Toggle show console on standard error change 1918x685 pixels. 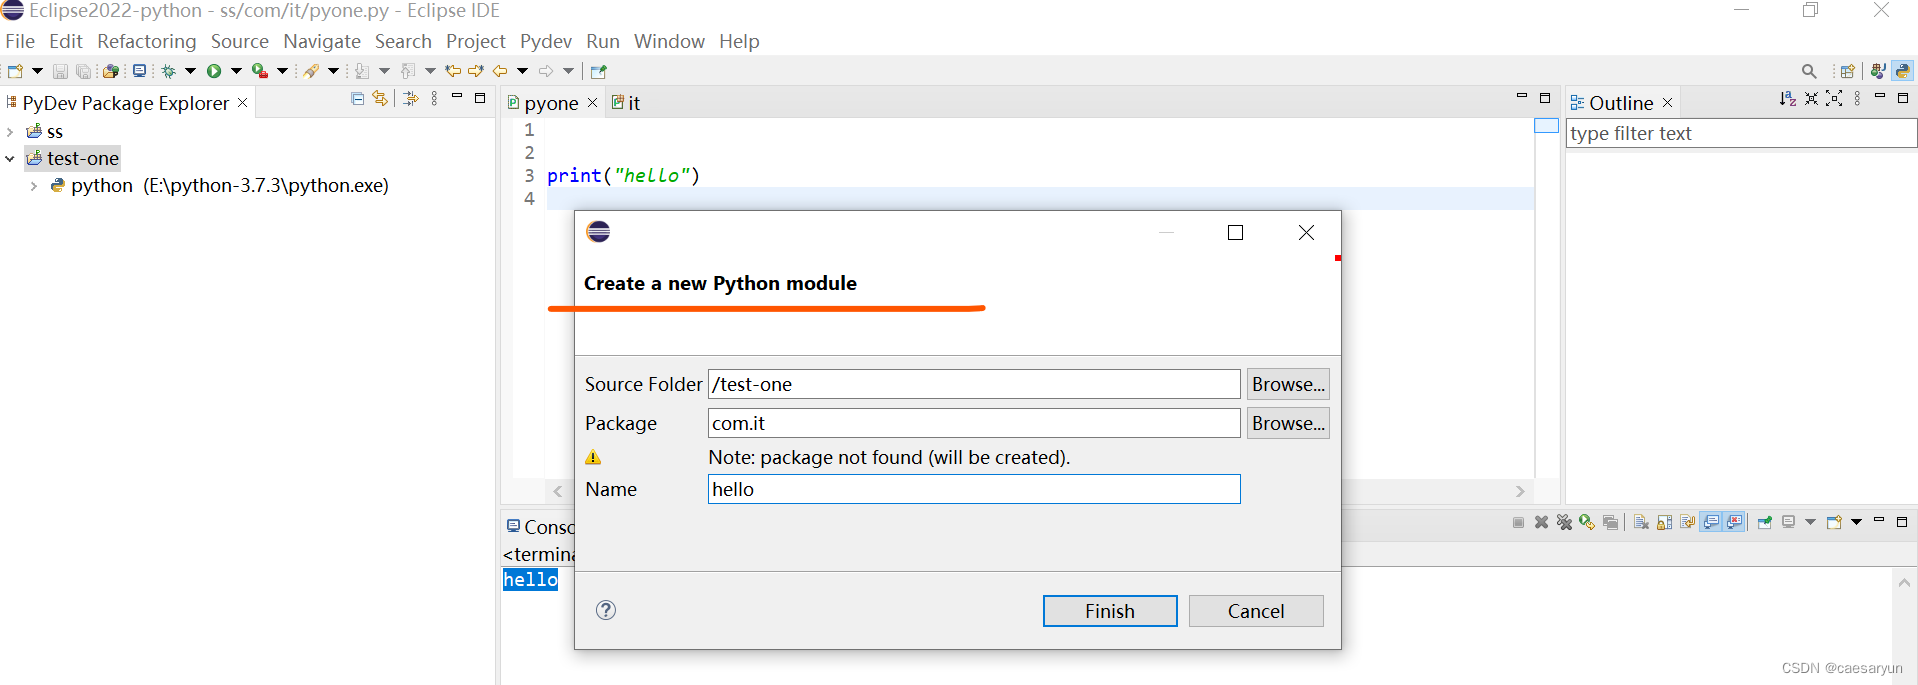[1735, 522]
